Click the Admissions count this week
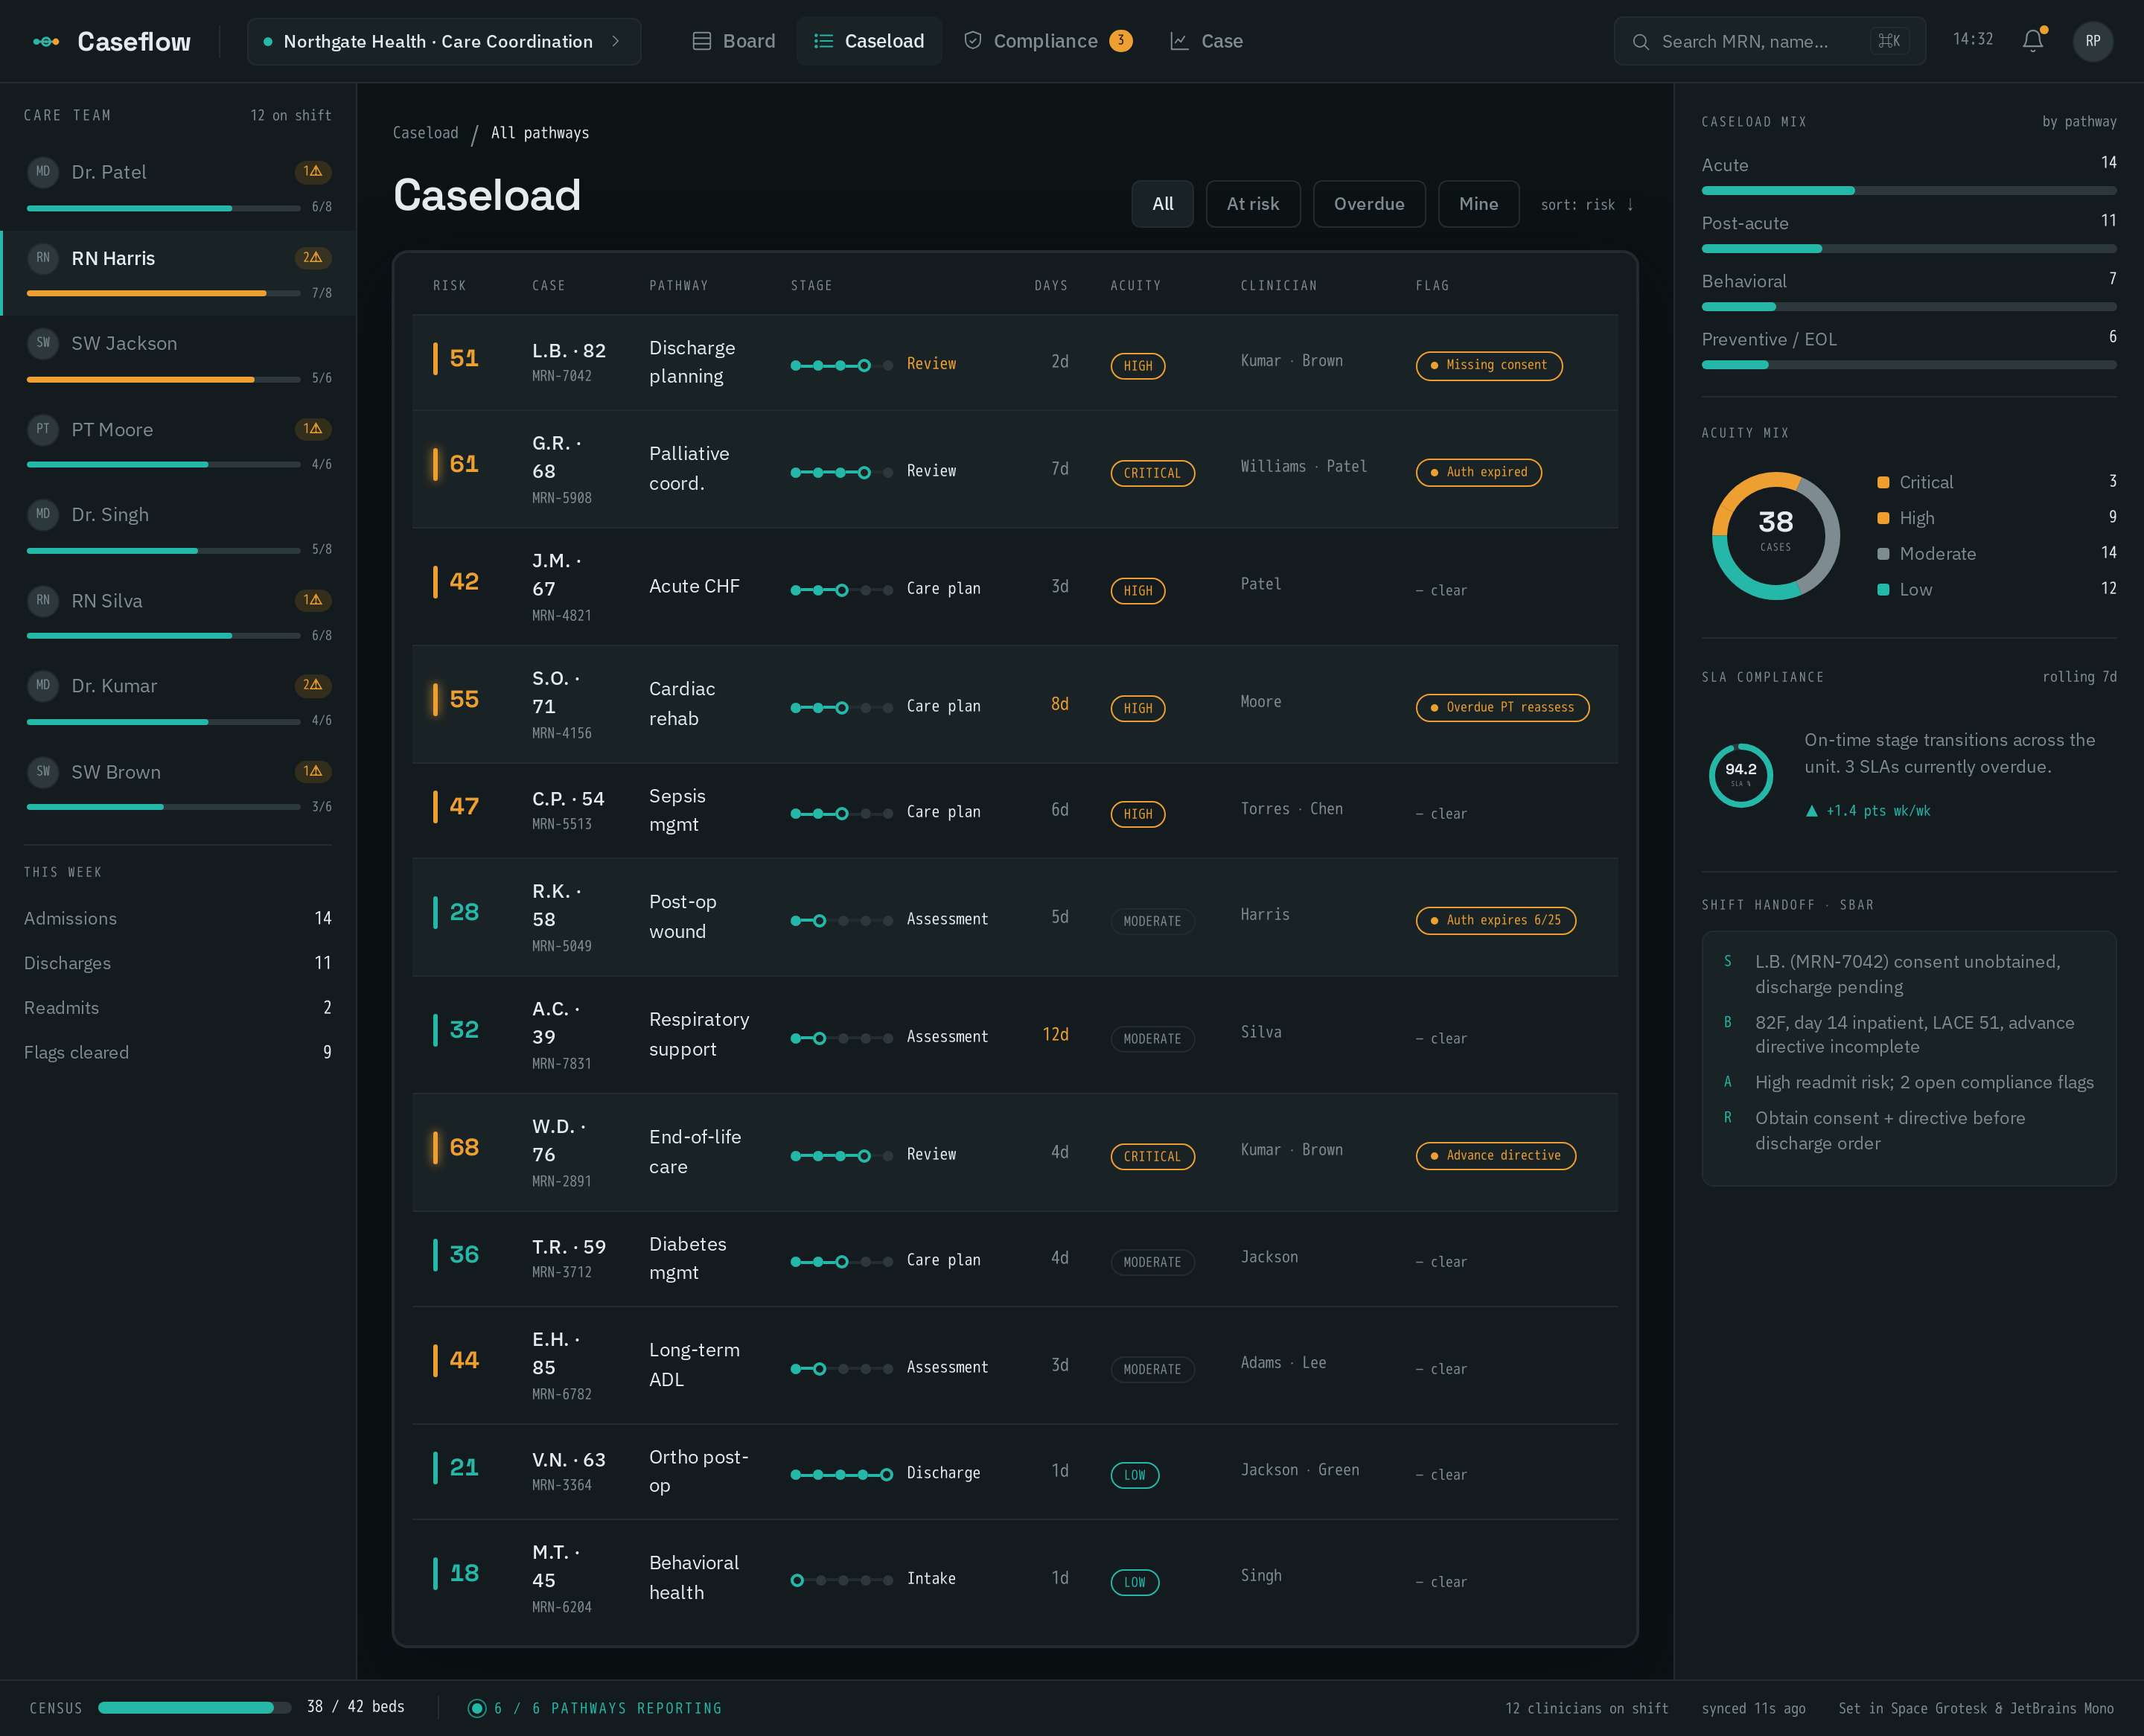 click(x=323, y=918)
